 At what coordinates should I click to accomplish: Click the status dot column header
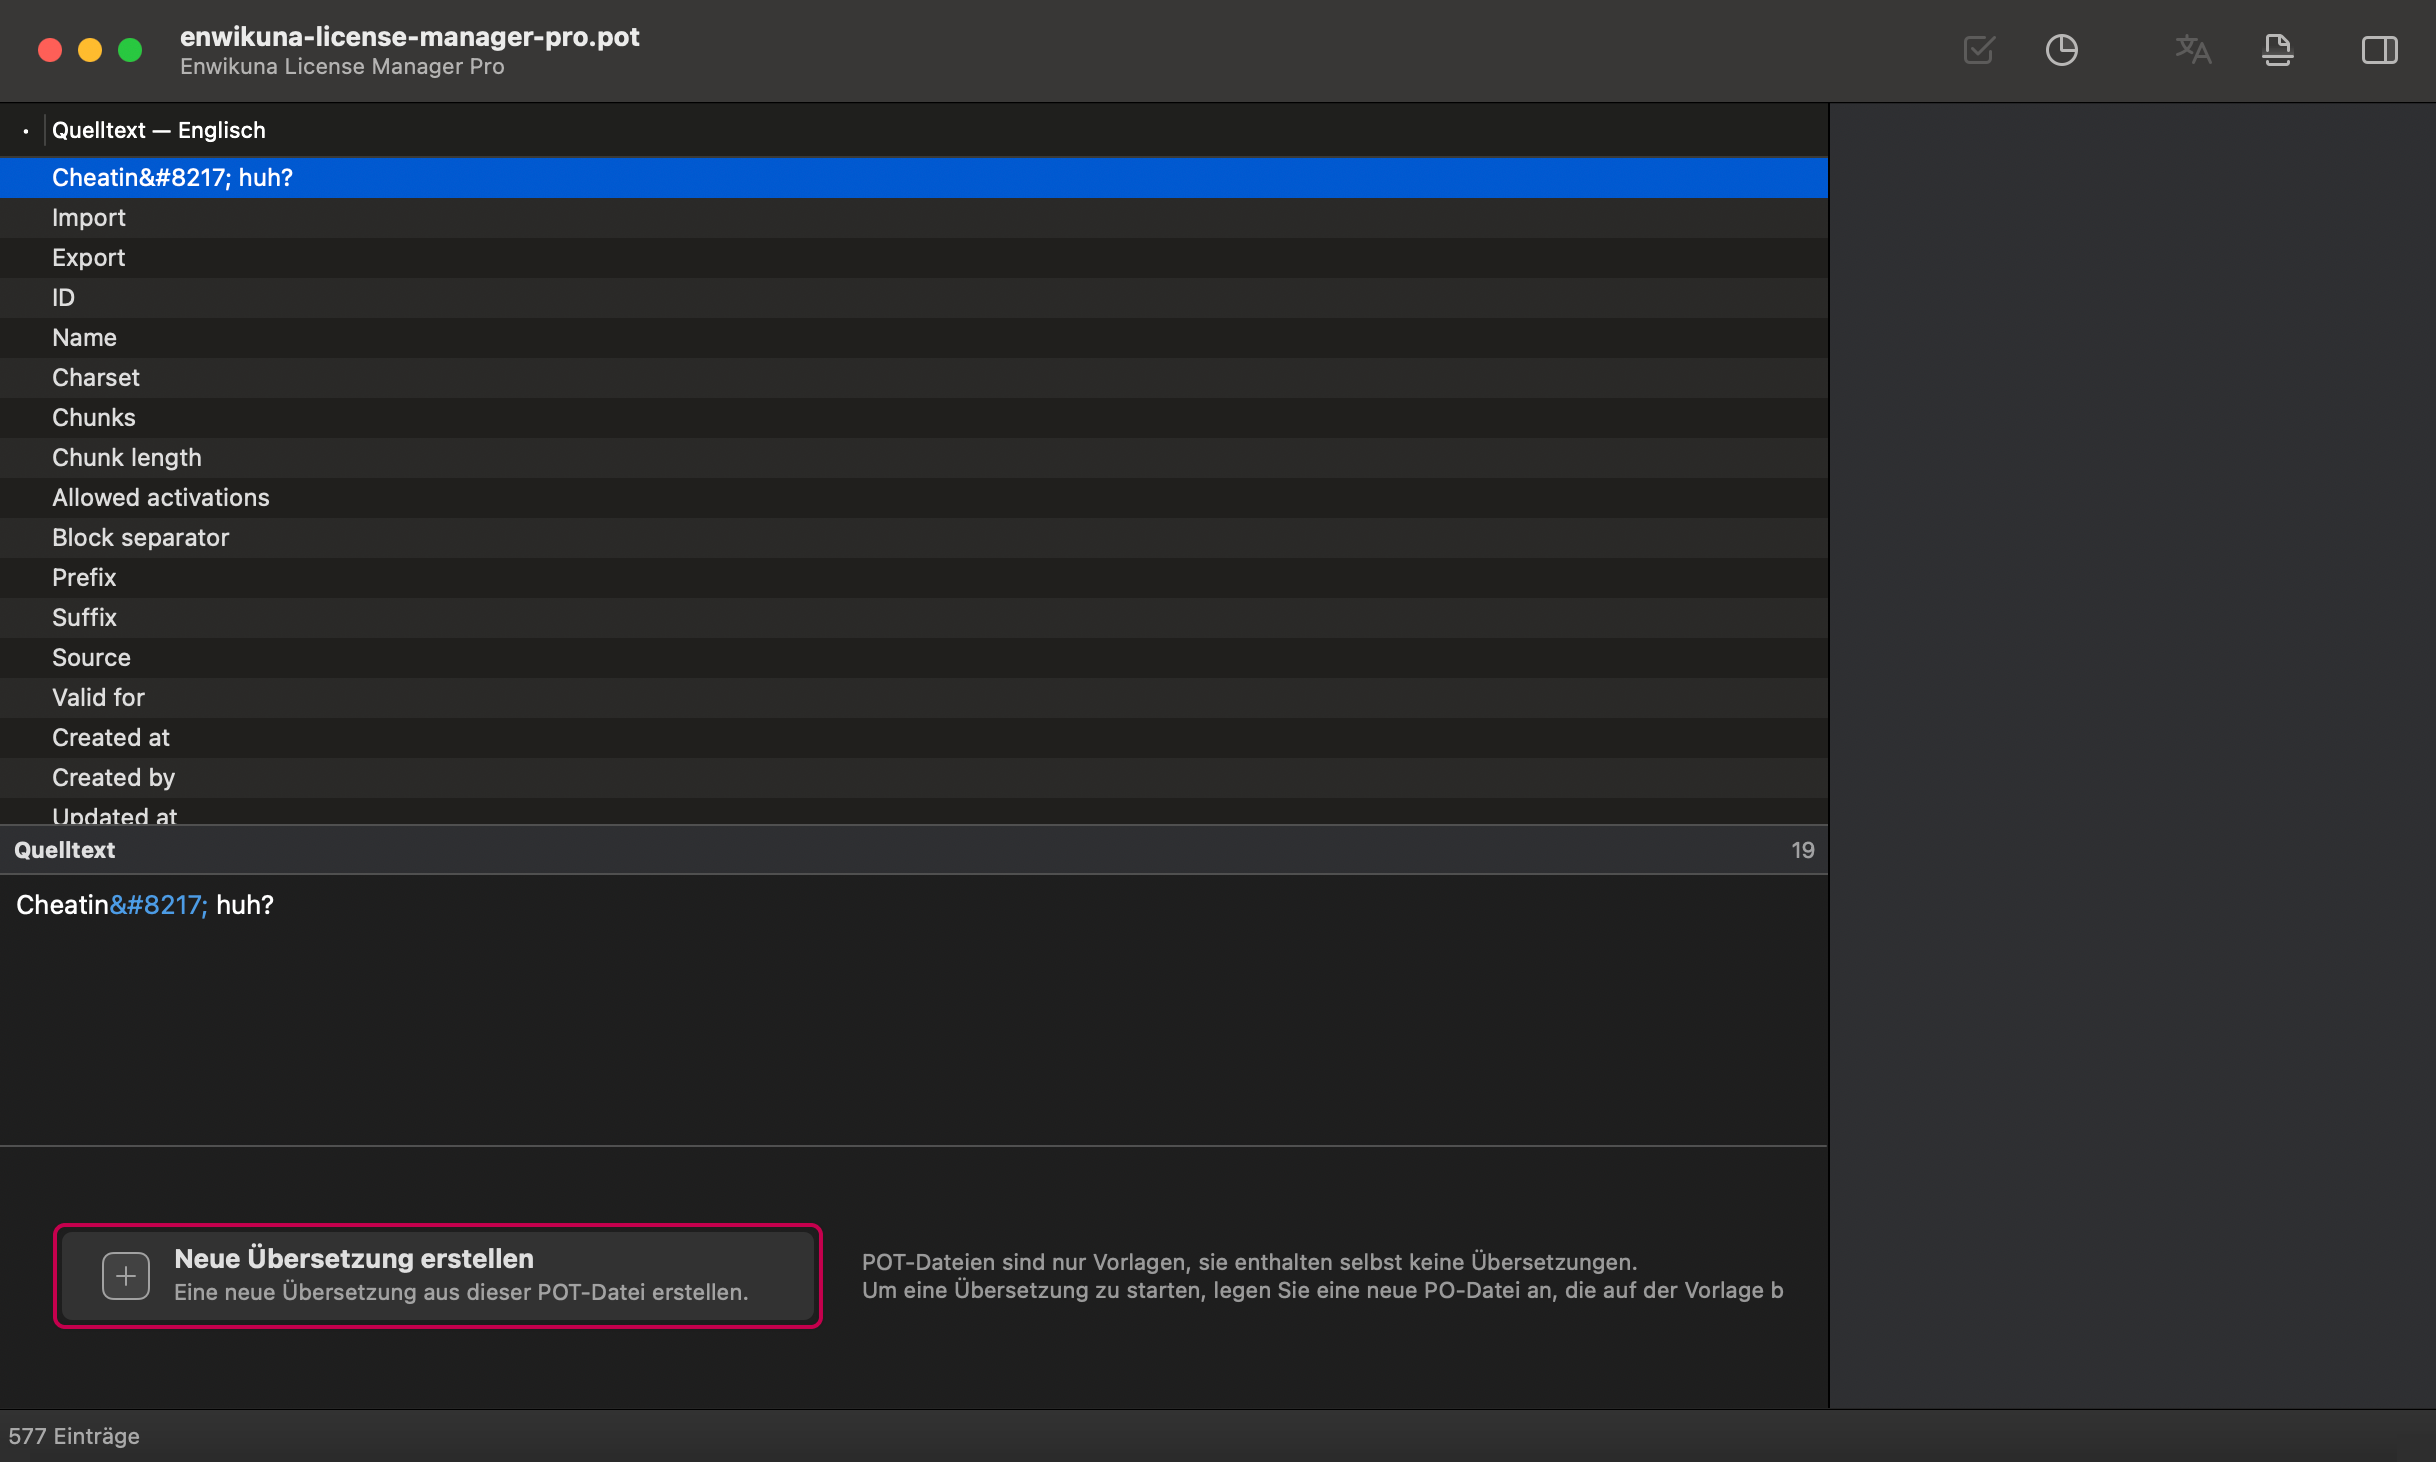(x=25, y=131)
